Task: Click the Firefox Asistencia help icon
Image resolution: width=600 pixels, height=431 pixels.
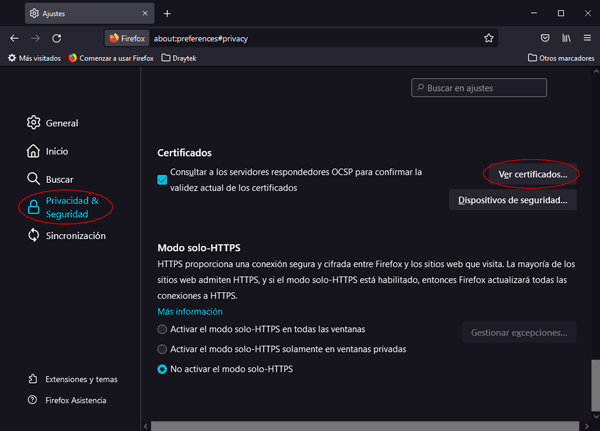Action: tap(33, 400)
